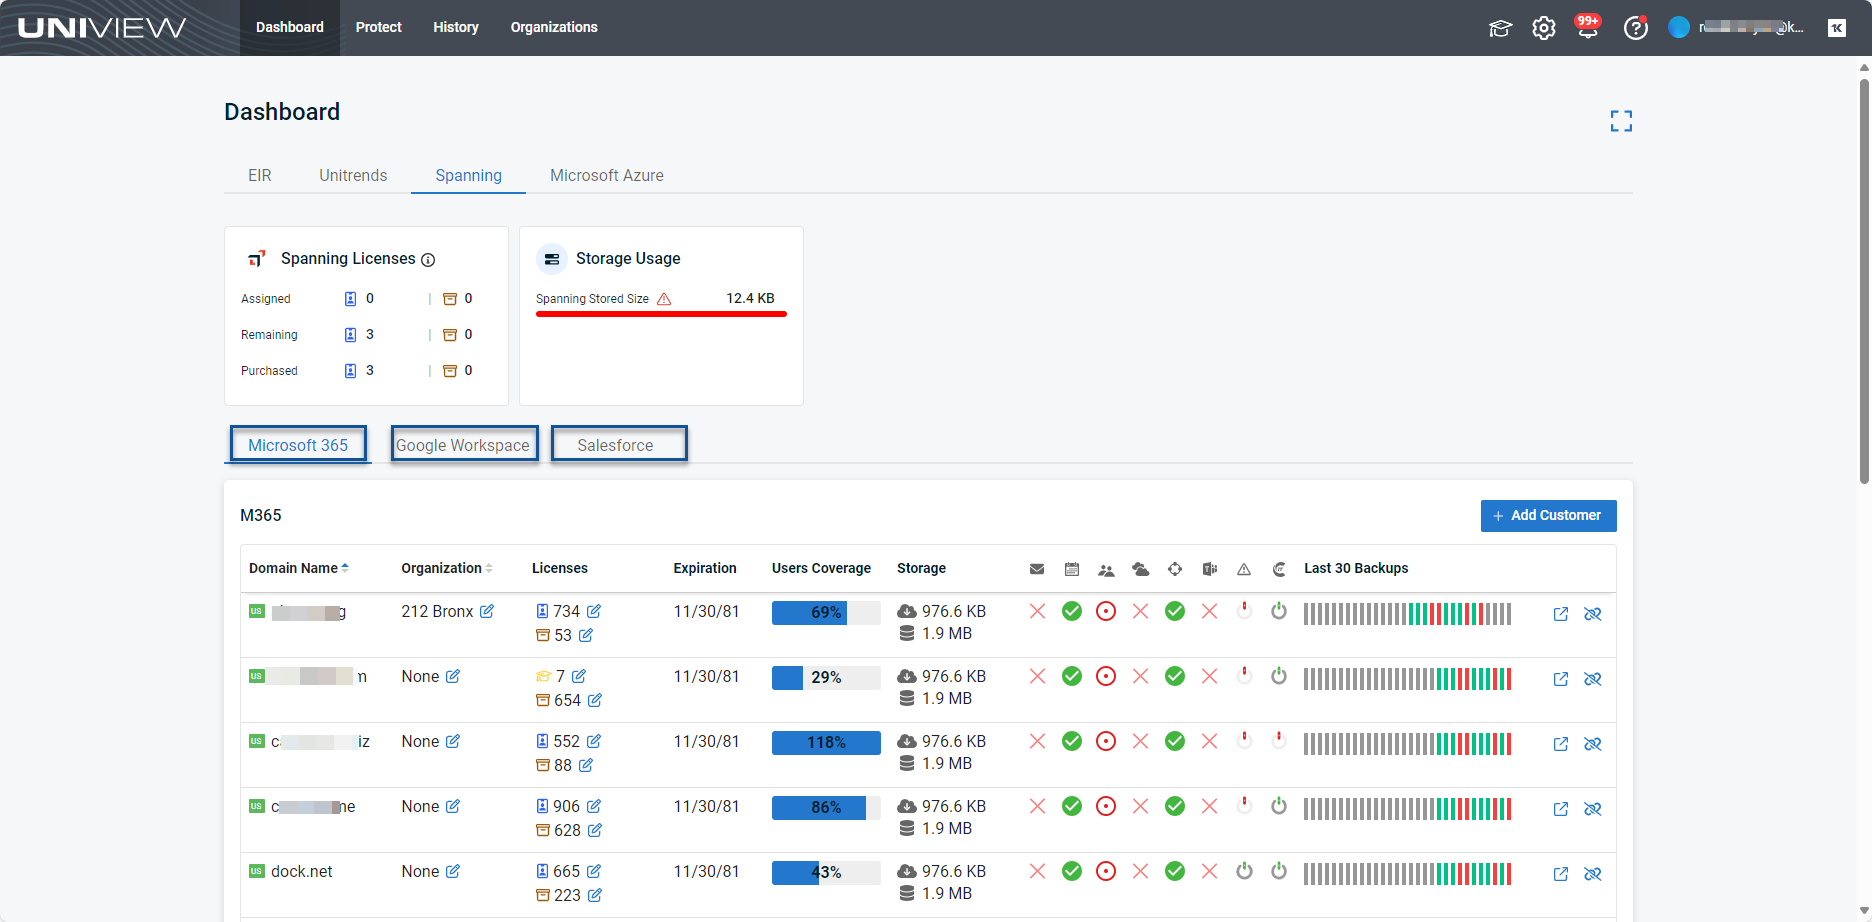Unlink the dock.net customer
The image size is (1872, 922).
pos(1593,874)
